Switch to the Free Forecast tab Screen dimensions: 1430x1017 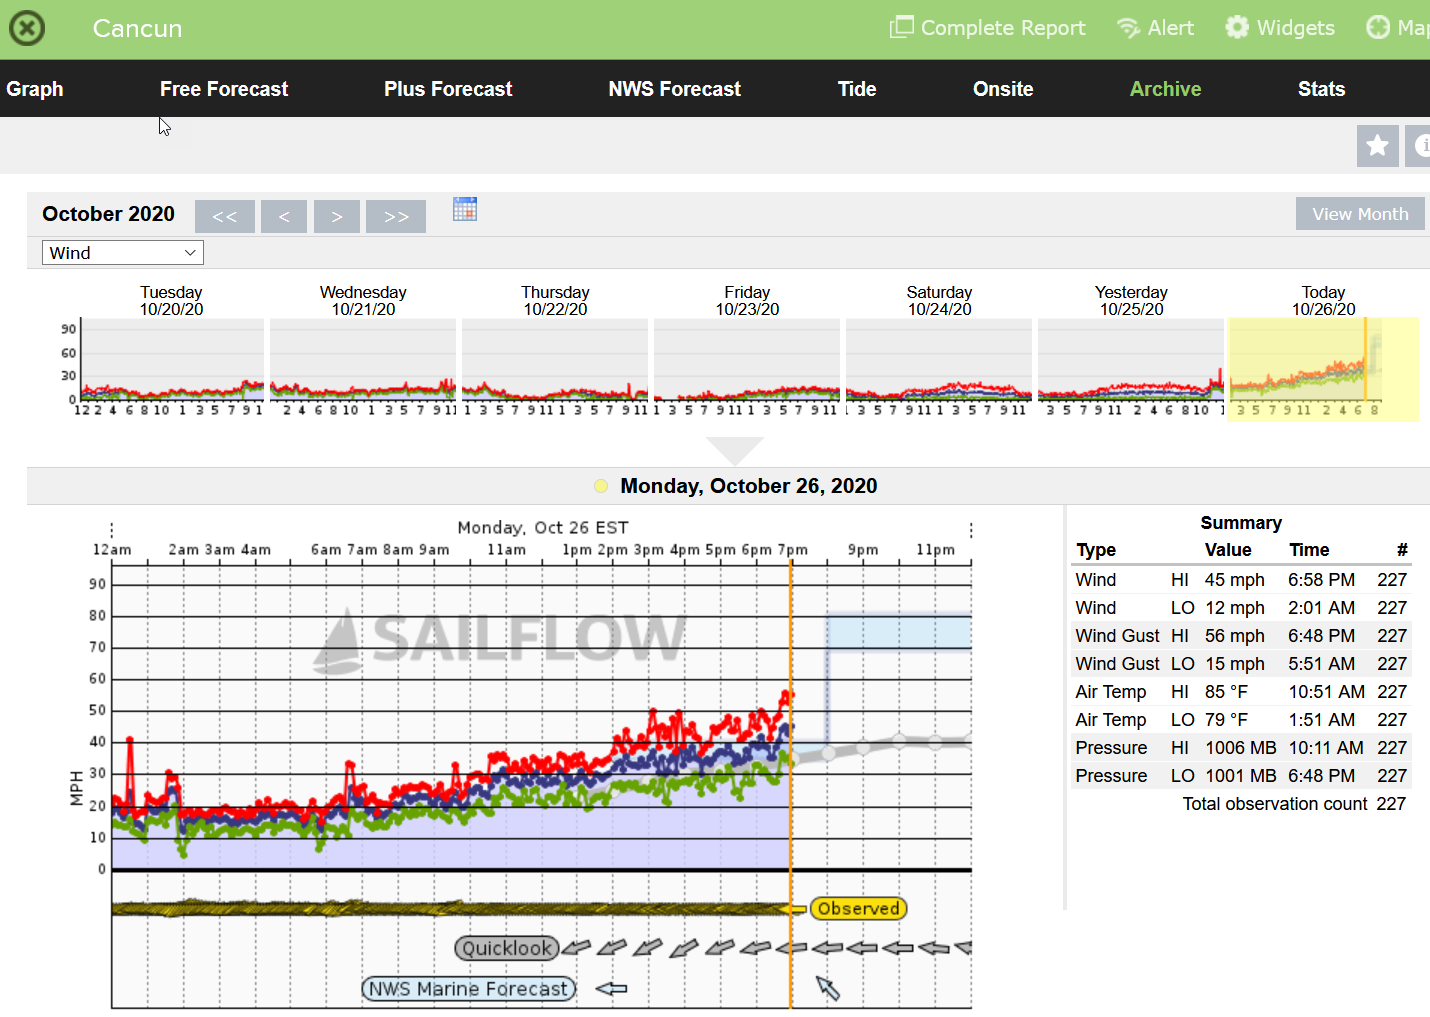(x=224, y=89)
